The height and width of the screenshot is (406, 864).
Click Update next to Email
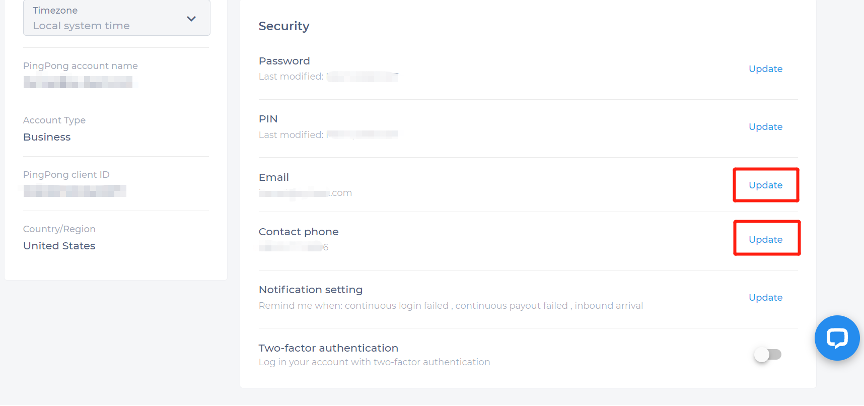tap(765, 185)
